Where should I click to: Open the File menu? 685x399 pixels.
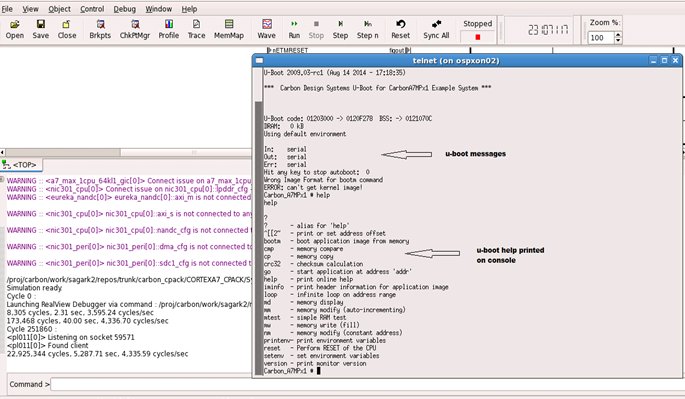point(7,9)
